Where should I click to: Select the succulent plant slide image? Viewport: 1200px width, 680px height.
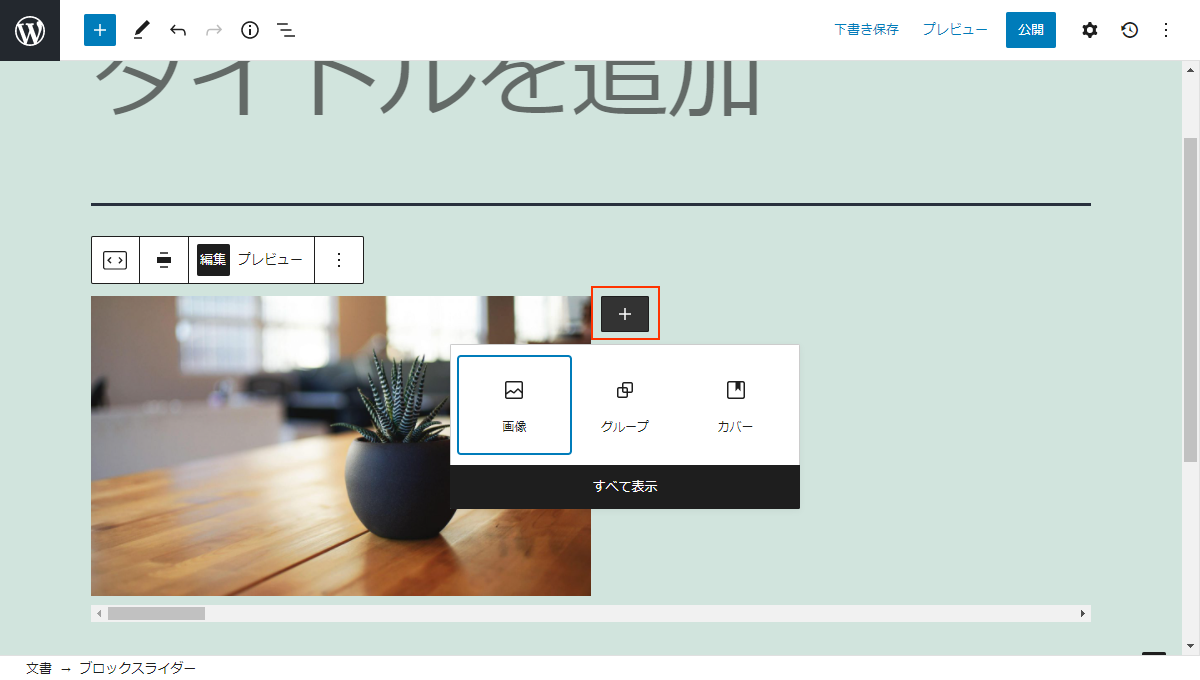click(341, 446)
